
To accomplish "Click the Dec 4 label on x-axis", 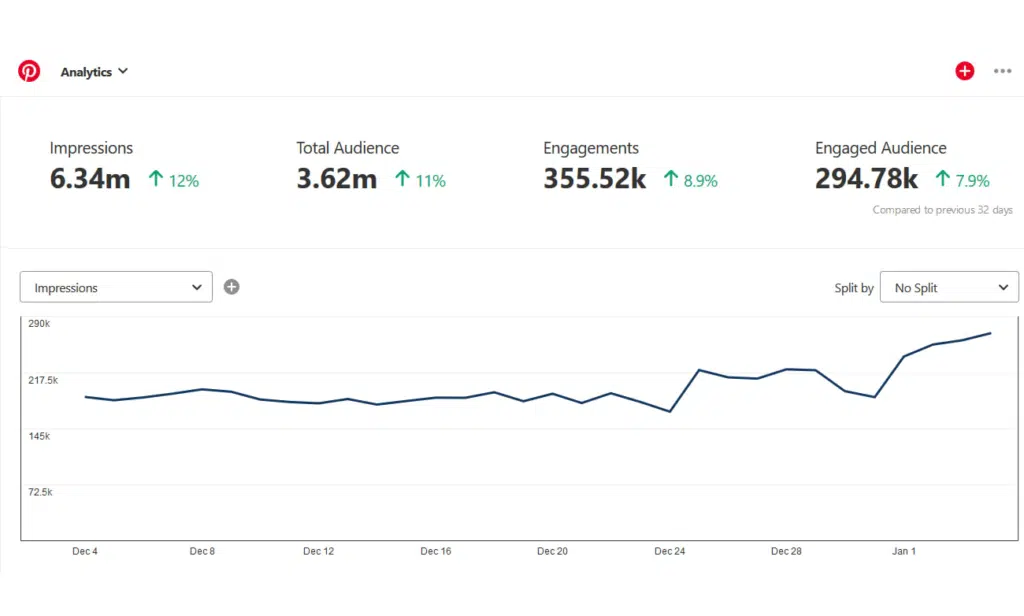I will [x=85, y=551].
